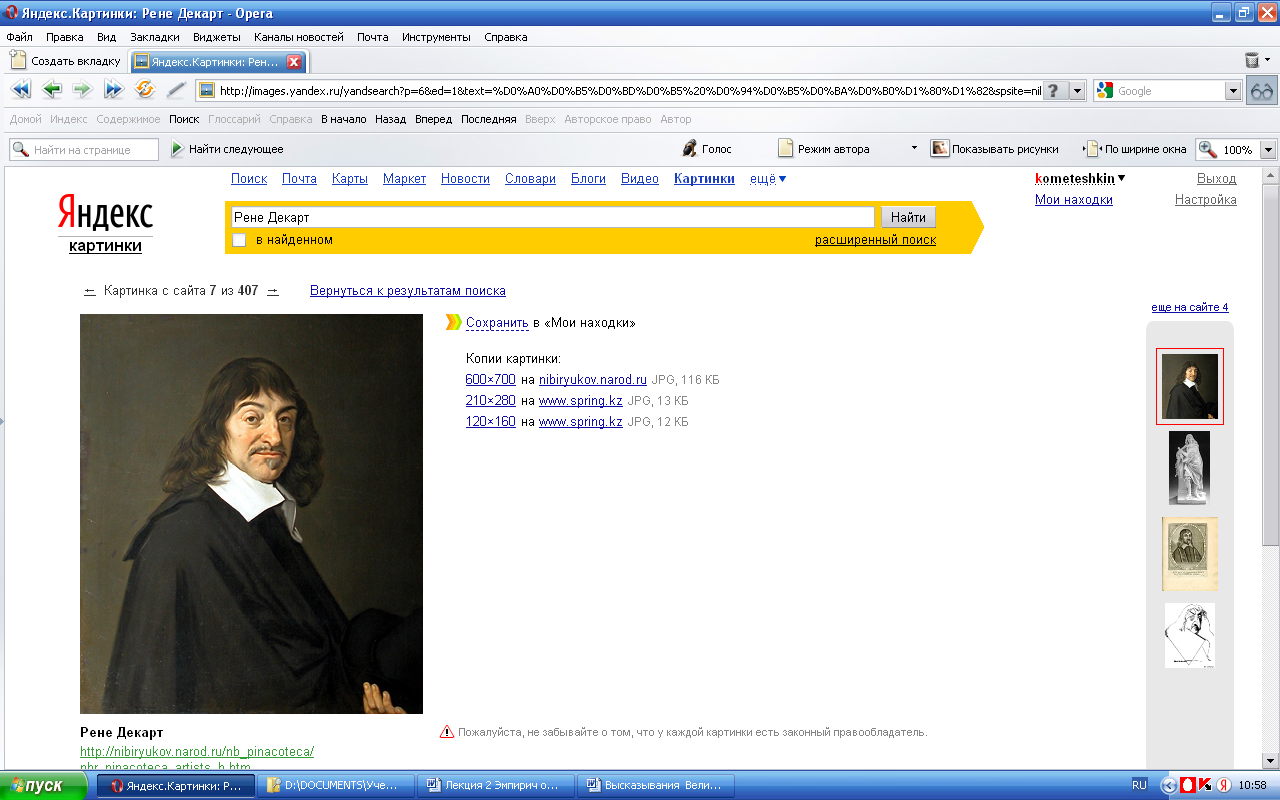Open the Режим автора dropdown arrow
1280x800 pixels.
coord(914,148)
